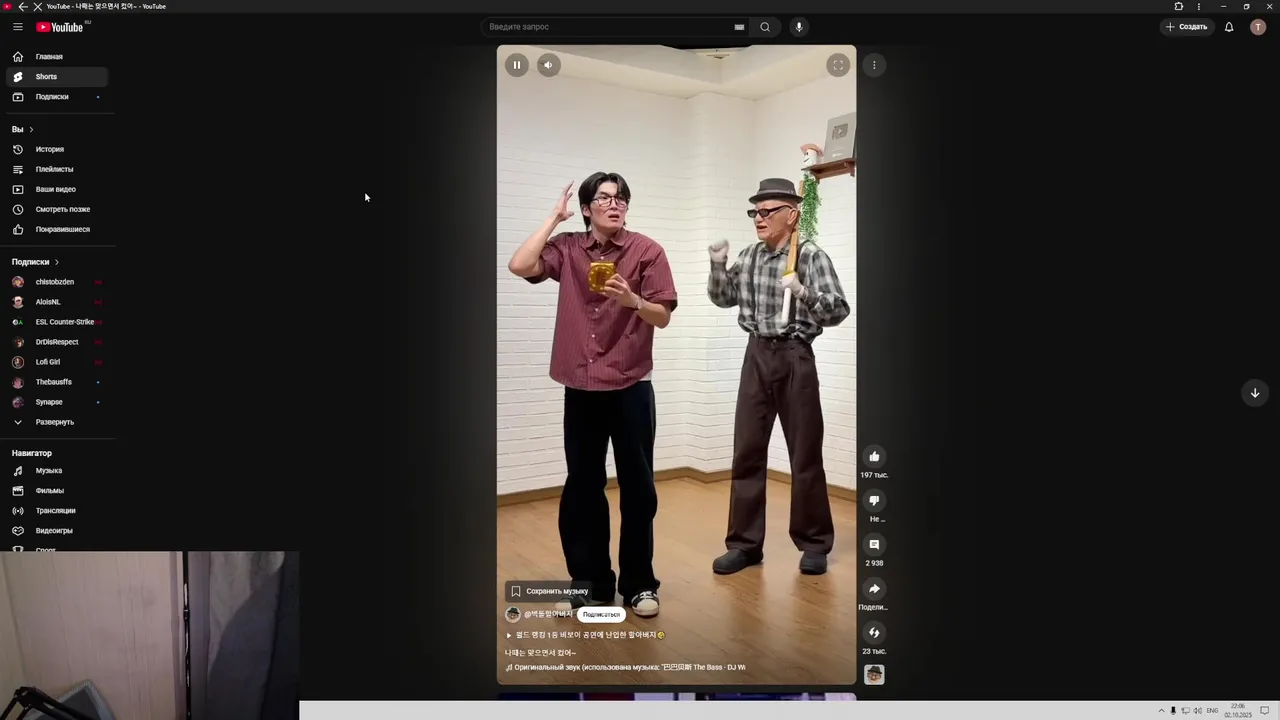
Task: Click Сохранить музыку button
Action: [x=549, y=591]
